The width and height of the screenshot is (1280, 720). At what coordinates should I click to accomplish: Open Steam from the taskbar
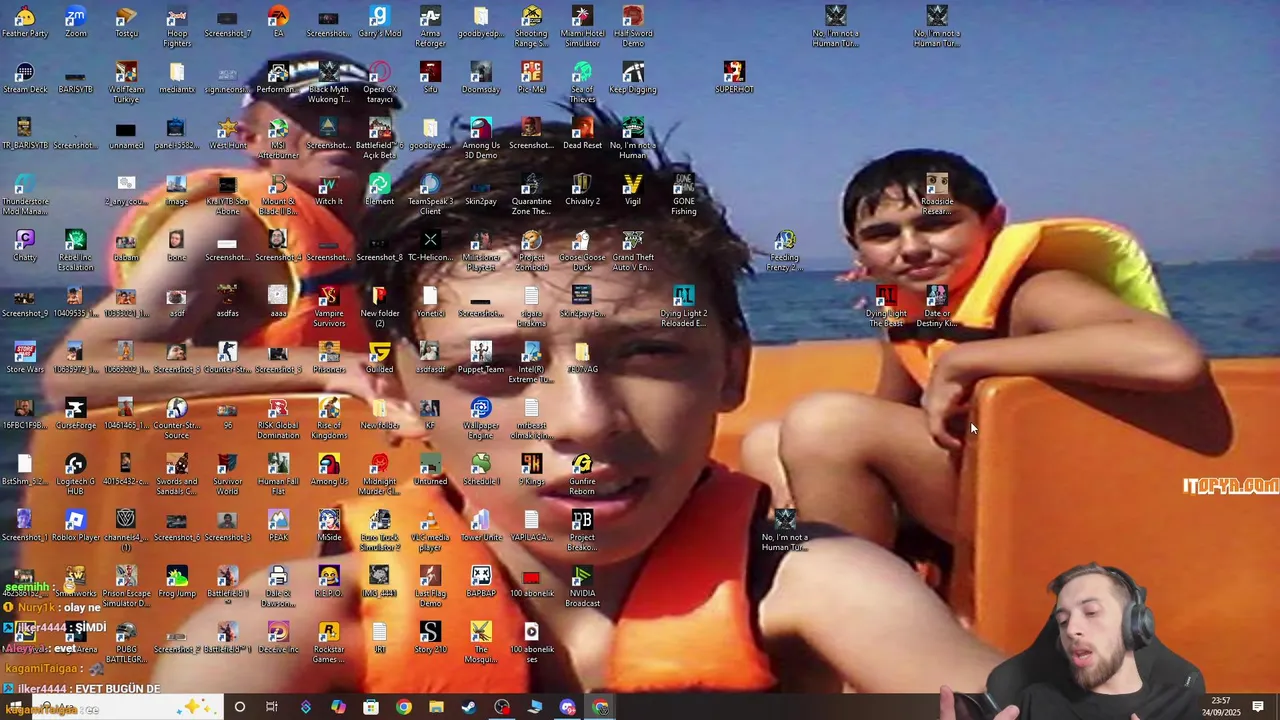469,707
